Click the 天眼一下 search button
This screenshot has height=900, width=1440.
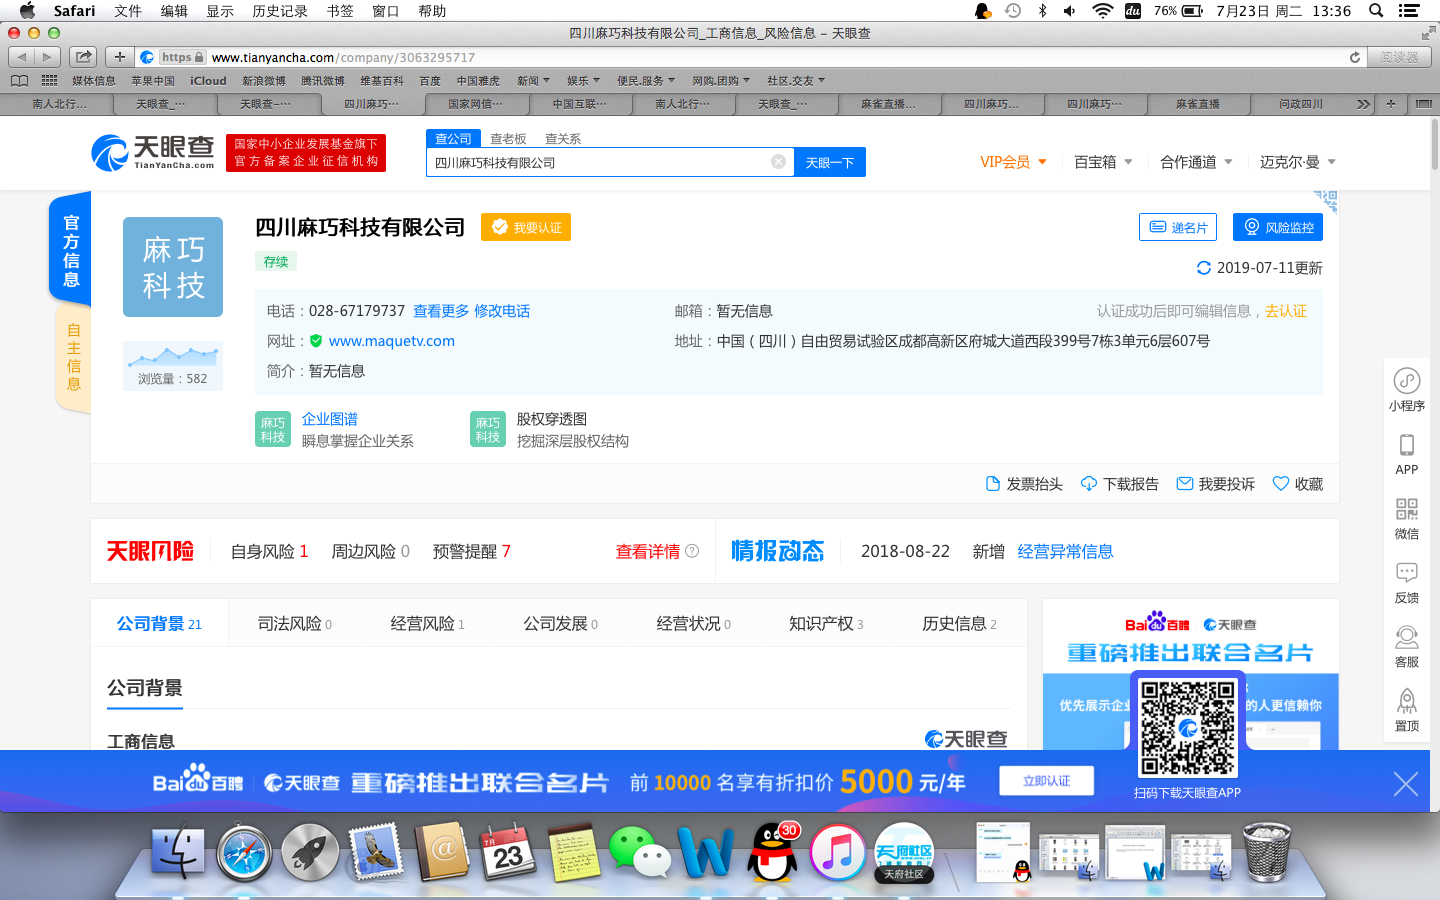pos(830,162)
